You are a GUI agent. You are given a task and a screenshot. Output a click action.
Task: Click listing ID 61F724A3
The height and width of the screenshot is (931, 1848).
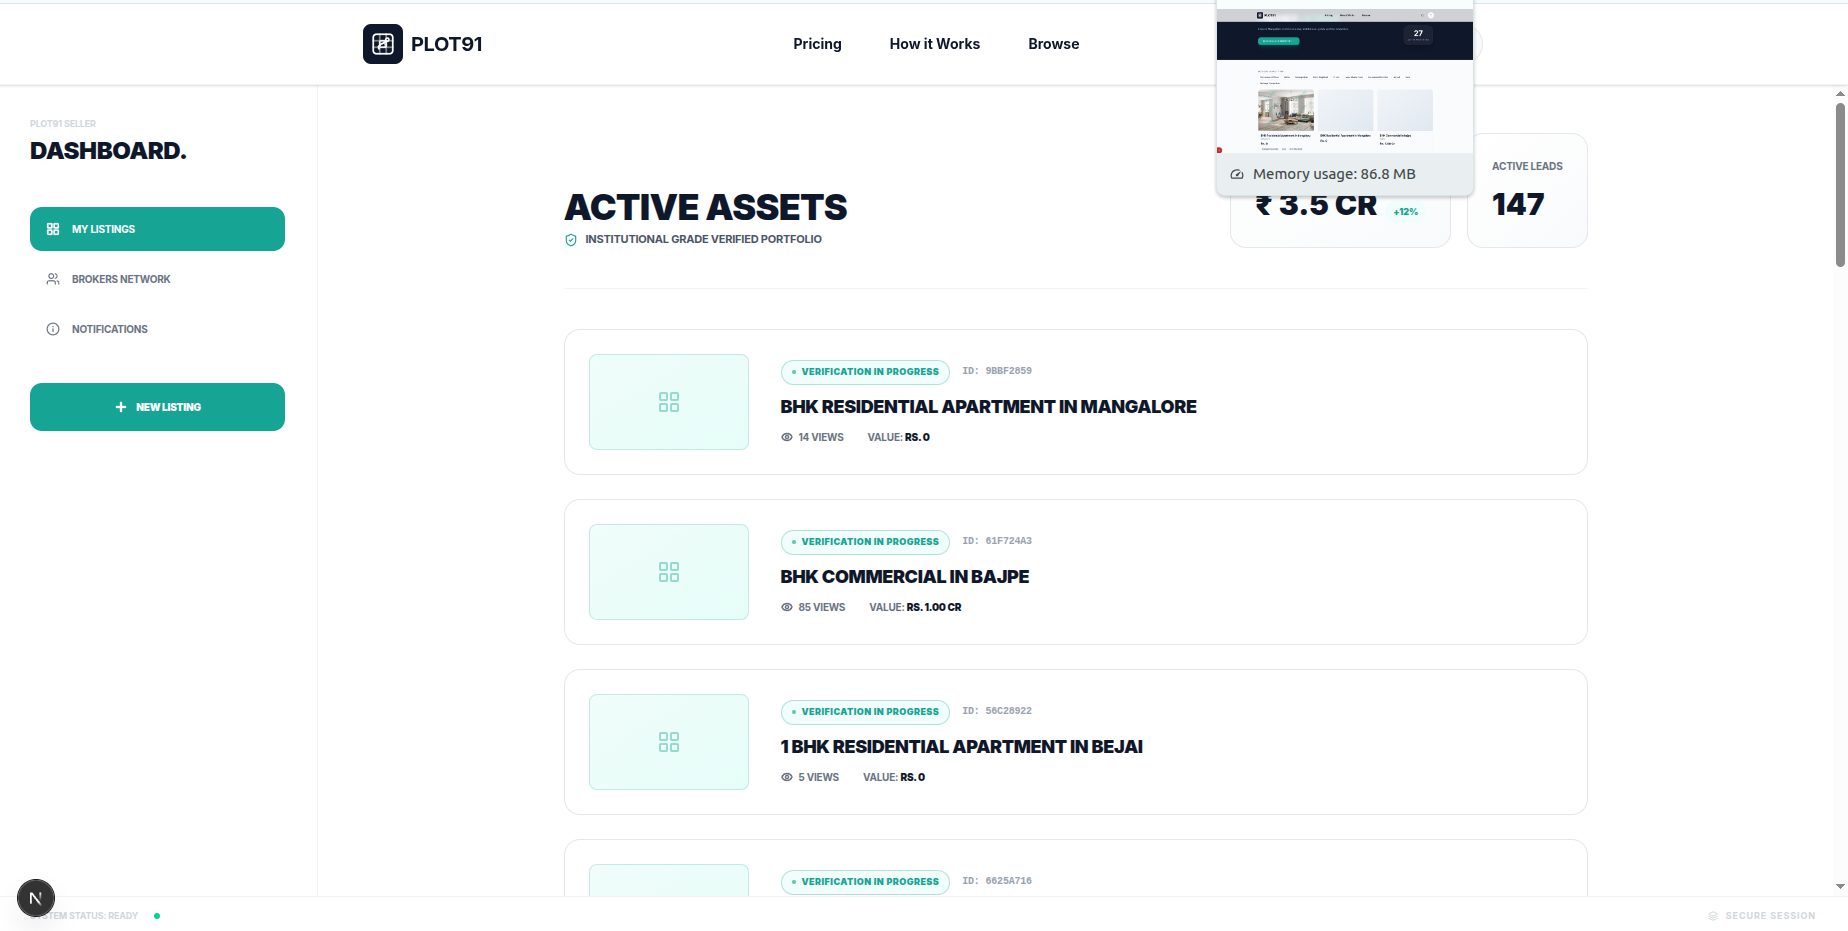(997, 541)
